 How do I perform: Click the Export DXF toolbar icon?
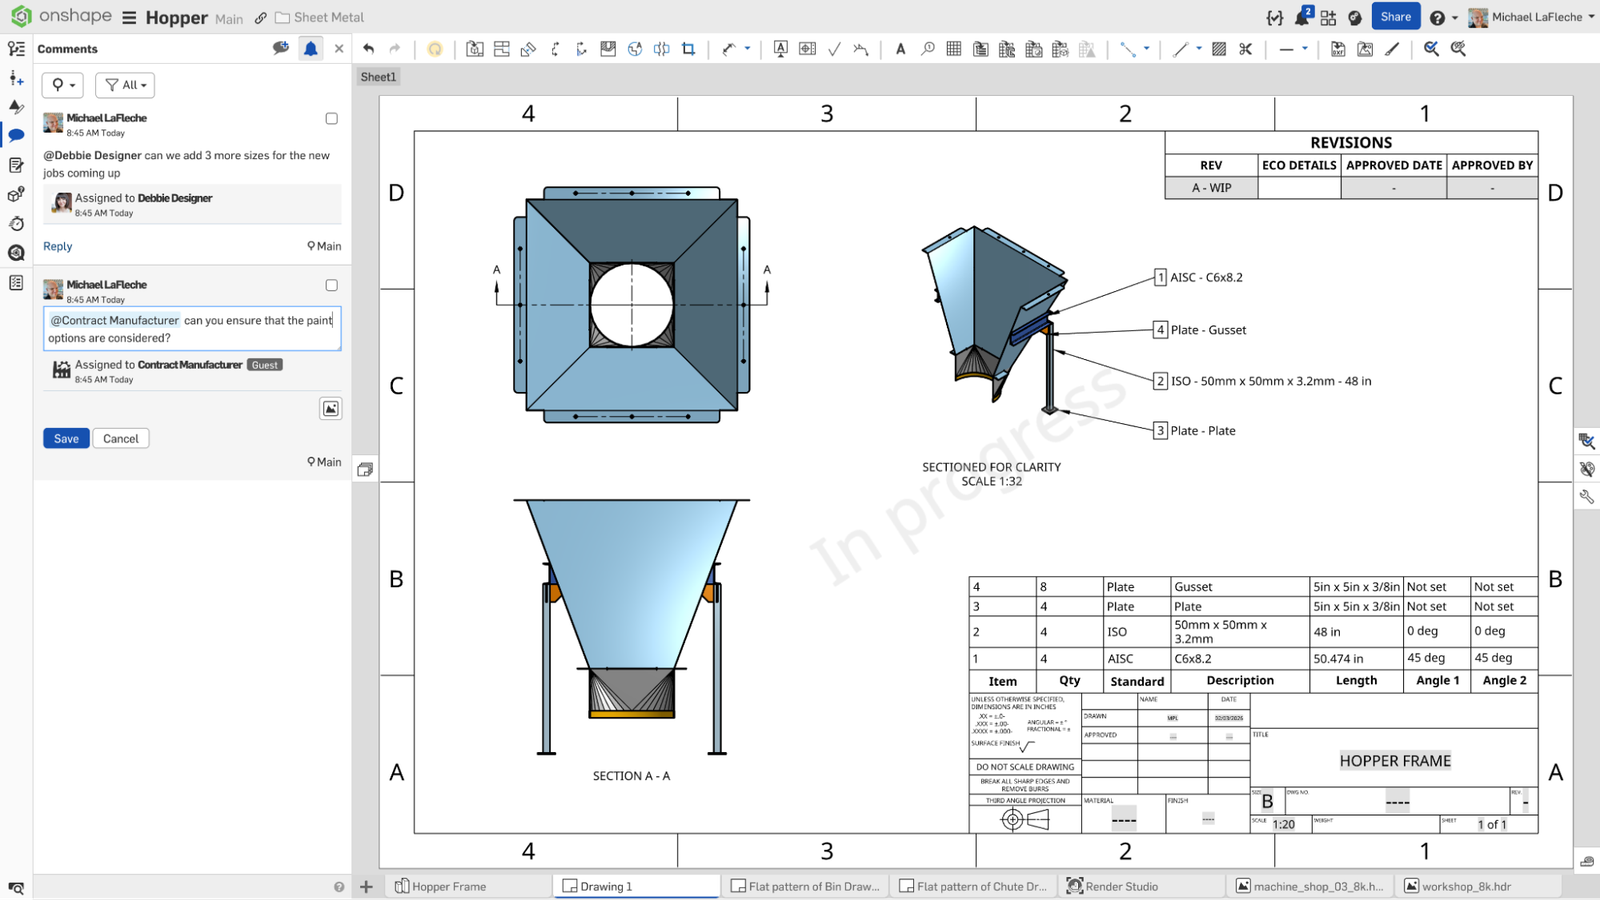click(x=1337, y=48)
